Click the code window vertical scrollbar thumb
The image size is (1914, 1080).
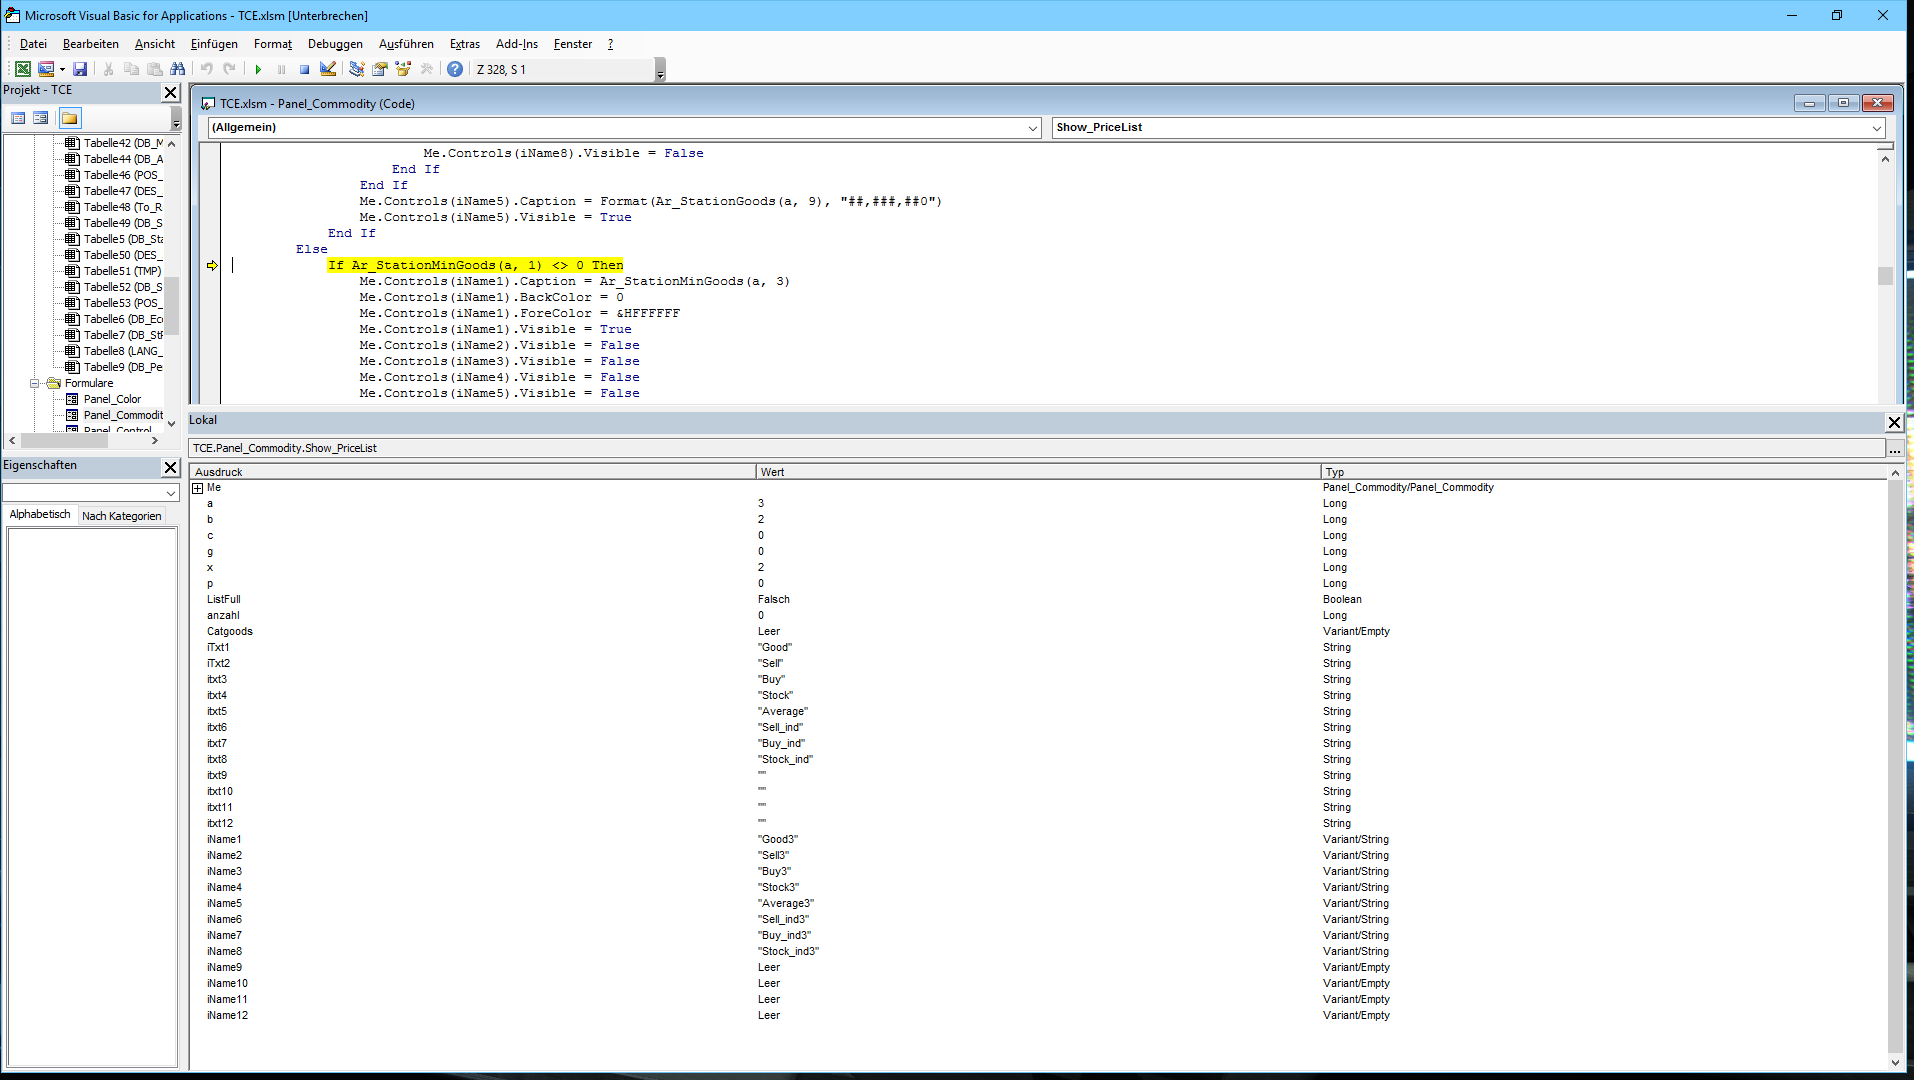1885,276
